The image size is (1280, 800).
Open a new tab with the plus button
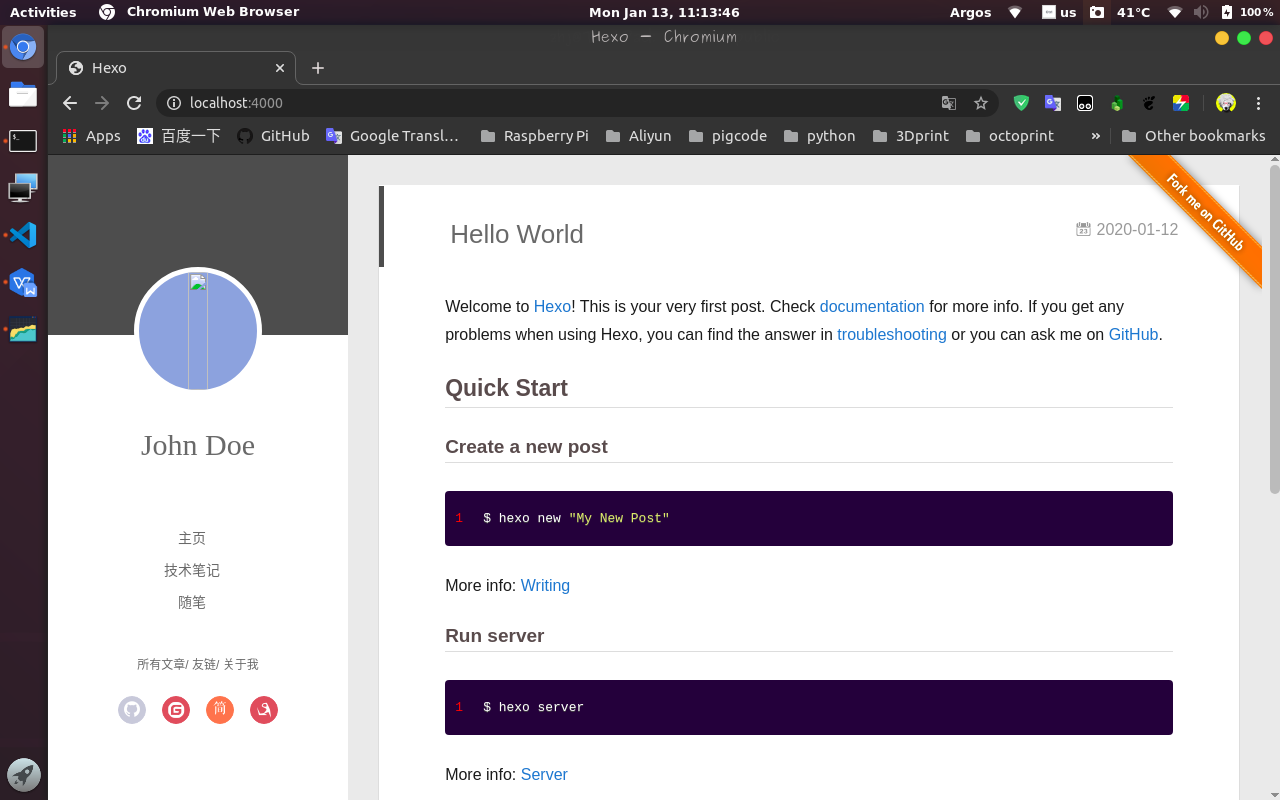point(318,68)
